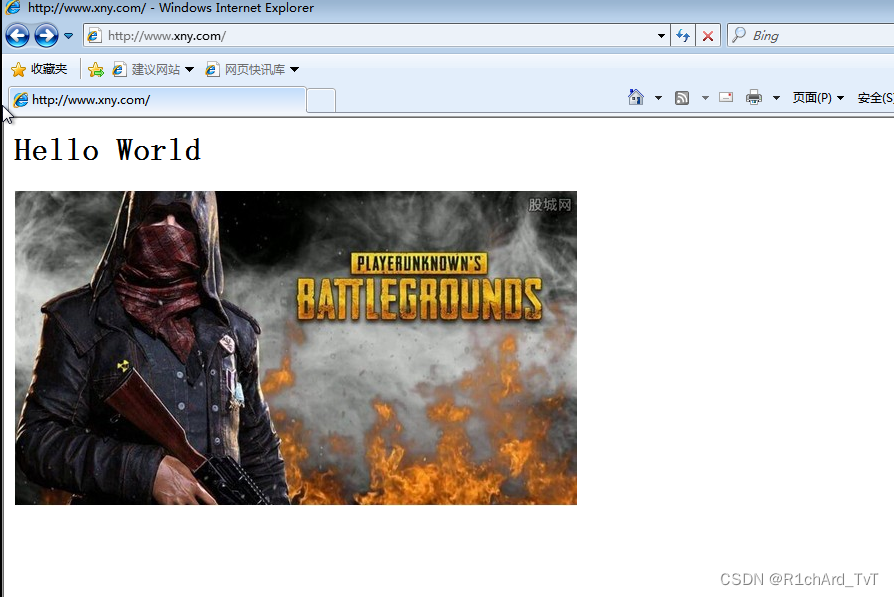Add to favorites bar star-arrow icon
The width and height of the screenshot is (894, 597).
tap(96, 70)
